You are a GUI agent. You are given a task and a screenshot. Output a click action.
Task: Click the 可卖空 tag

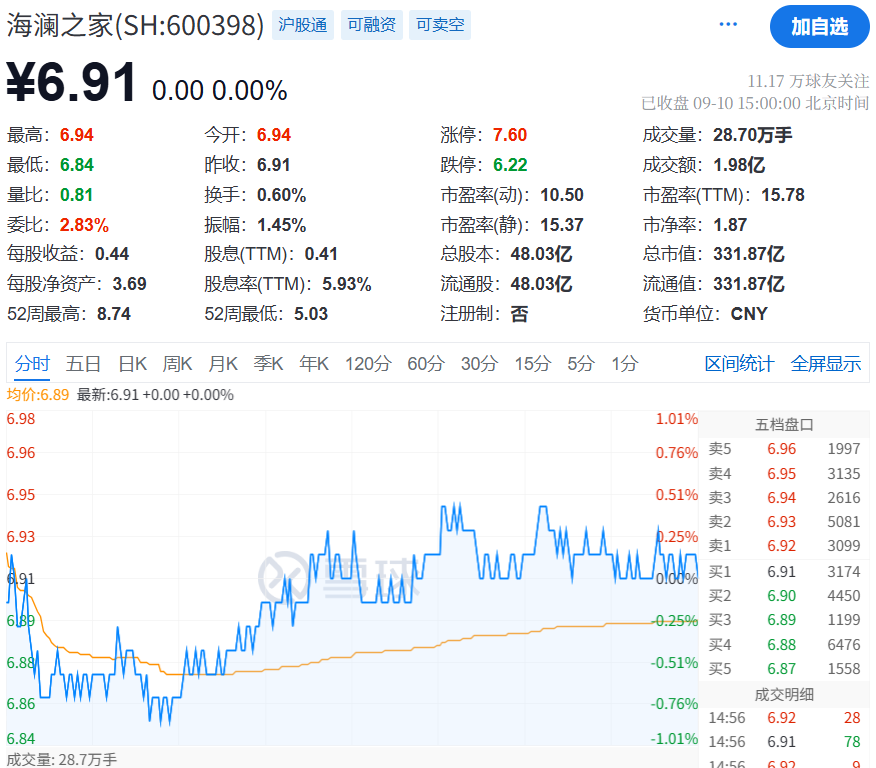click(440, 25)
